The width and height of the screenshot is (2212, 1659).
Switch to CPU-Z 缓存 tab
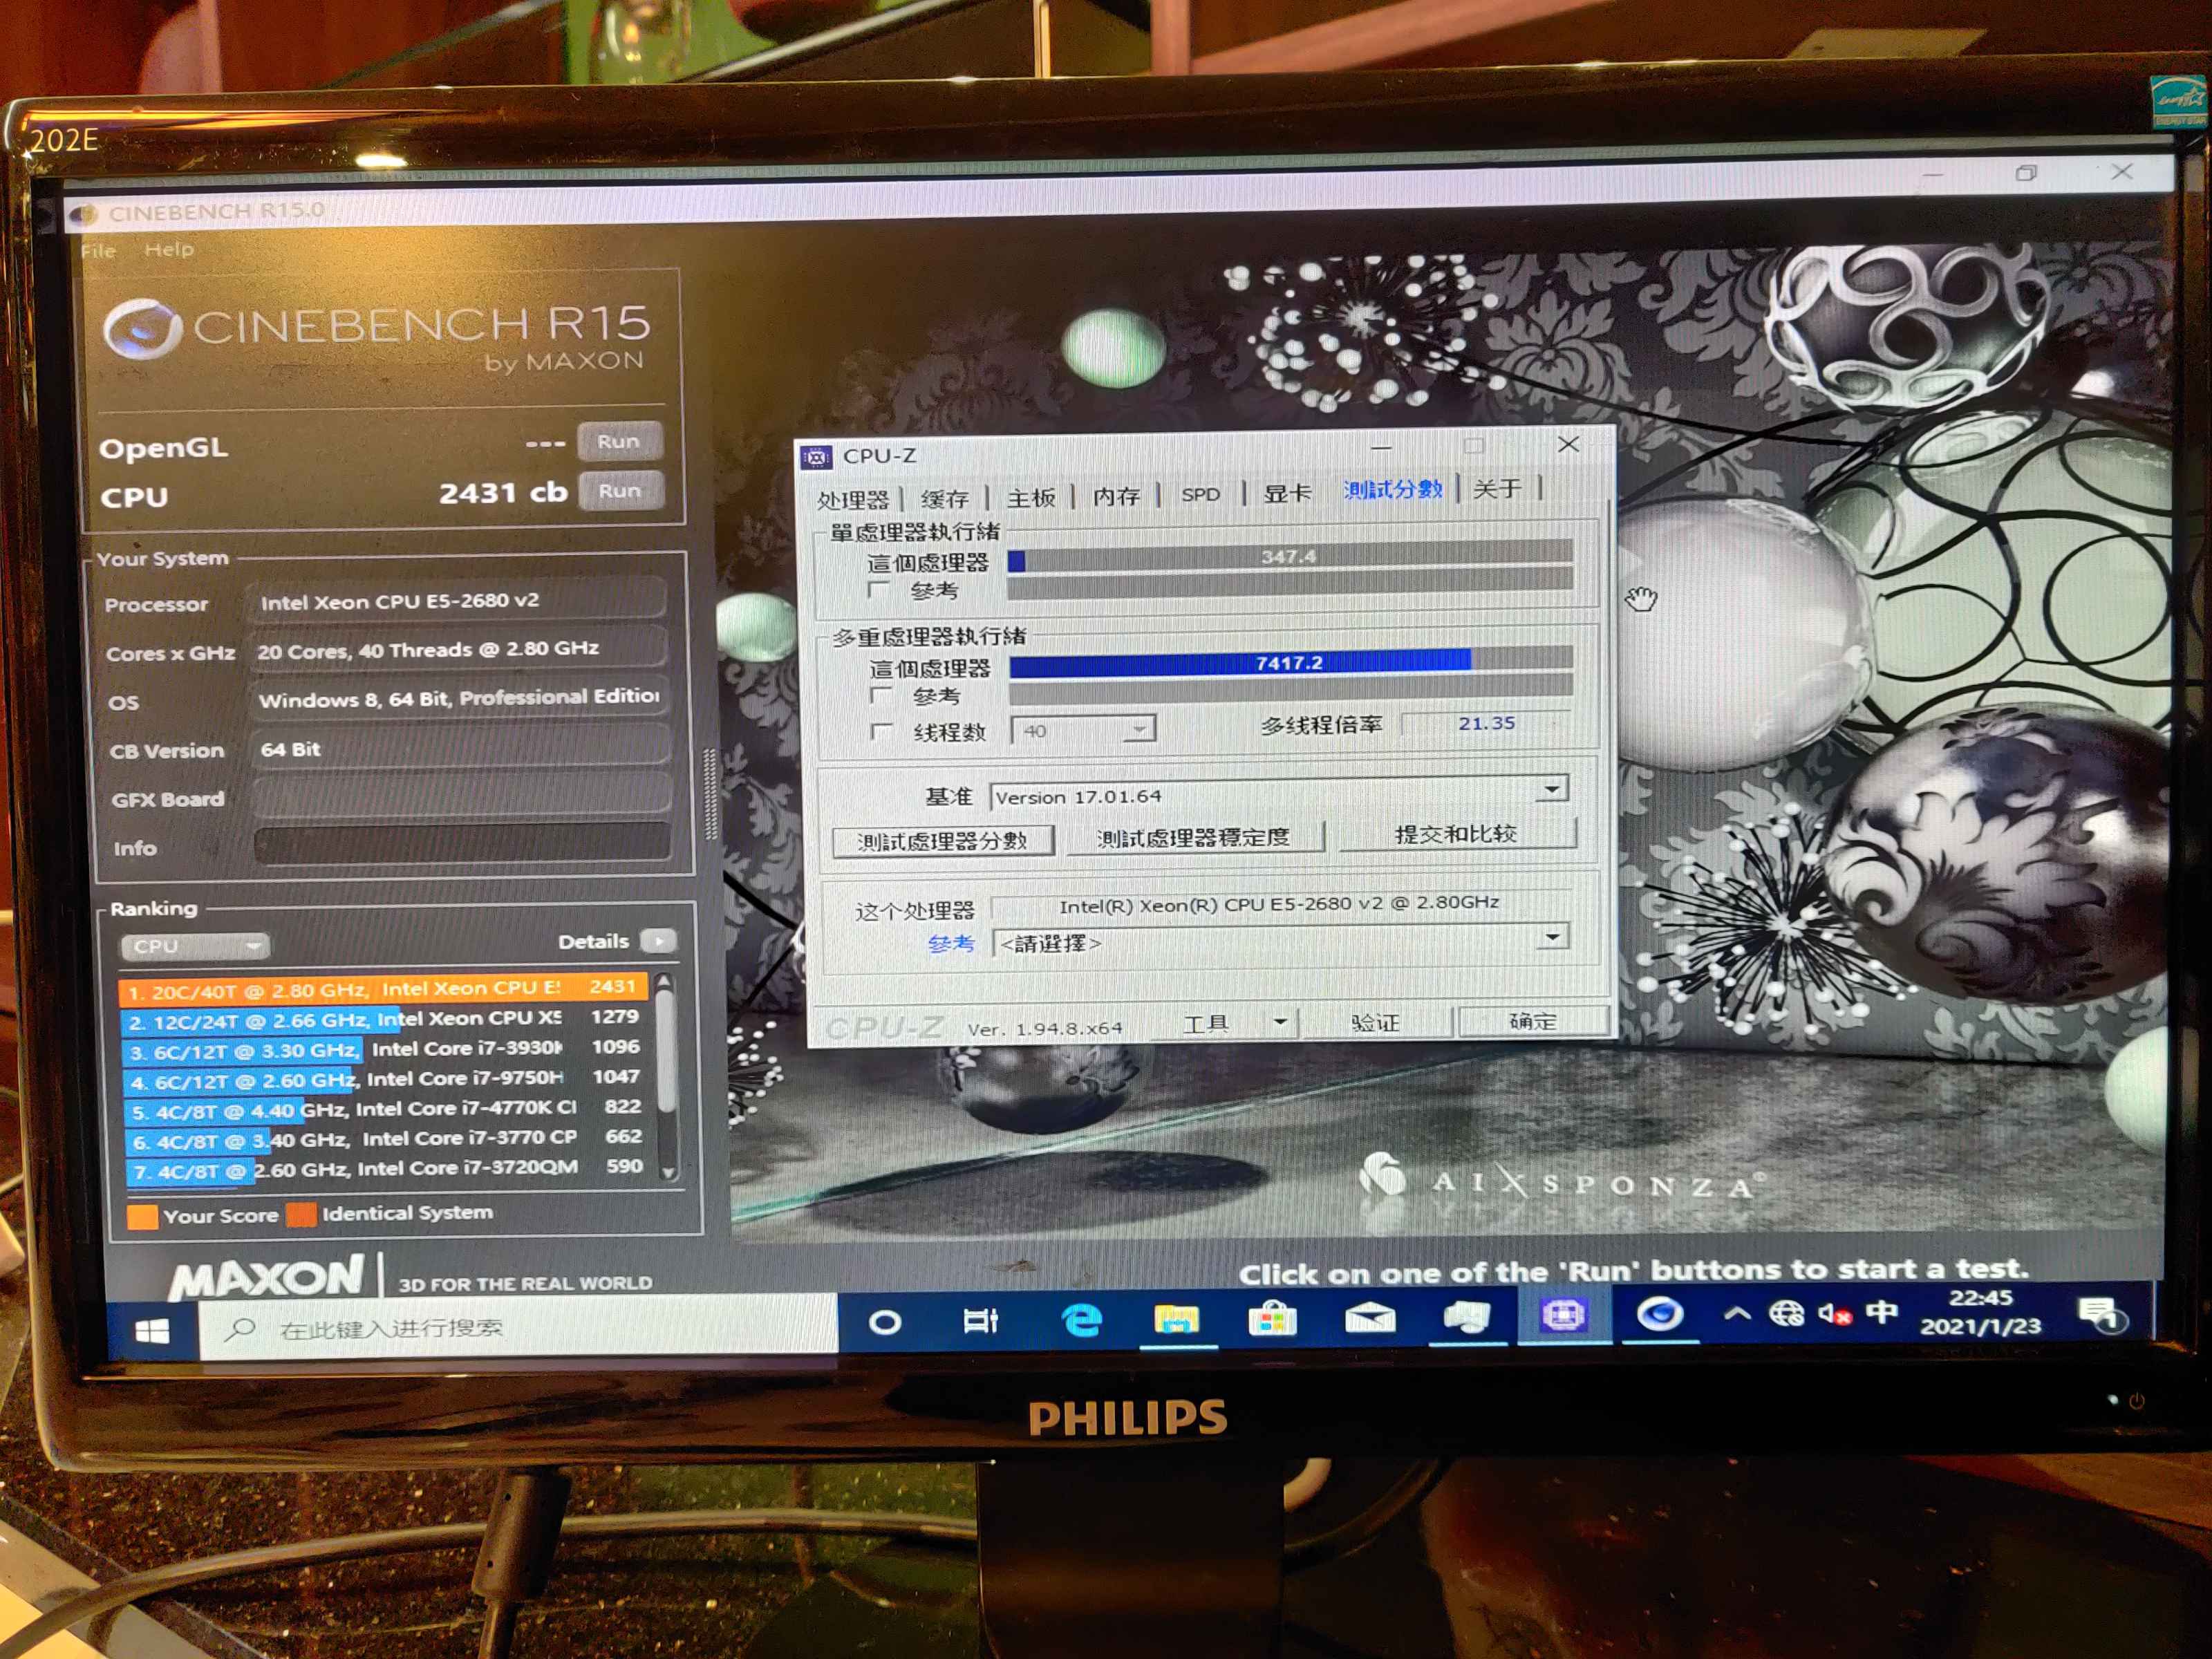[944, 497]
